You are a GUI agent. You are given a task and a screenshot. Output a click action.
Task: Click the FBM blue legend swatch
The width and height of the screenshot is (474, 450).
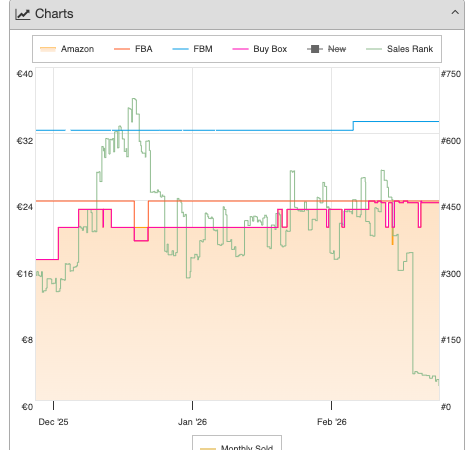[180, 49]
